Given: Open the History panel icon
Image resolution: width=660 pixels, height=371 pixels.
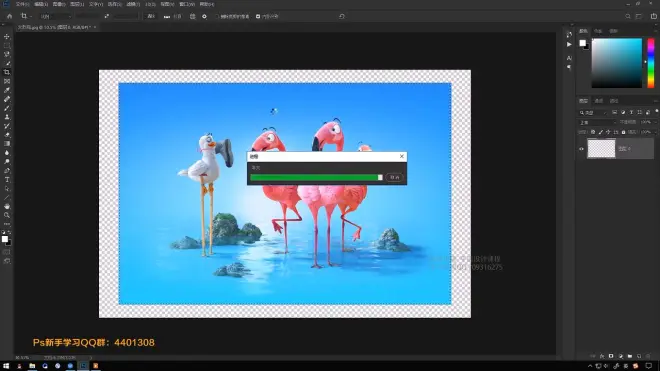Looking at the screenshot, I should pyautogui.click(x=569, y=35).
